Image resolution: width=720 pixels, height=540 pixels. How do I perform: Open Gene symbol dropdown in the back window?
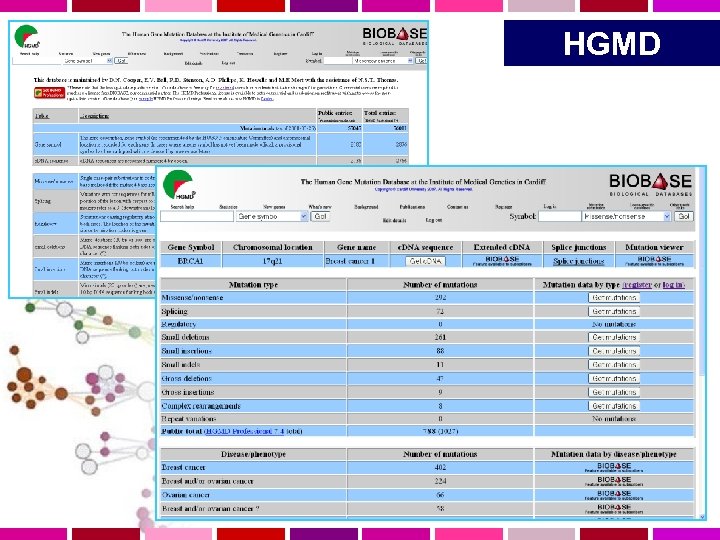click(x=88, y=61)
